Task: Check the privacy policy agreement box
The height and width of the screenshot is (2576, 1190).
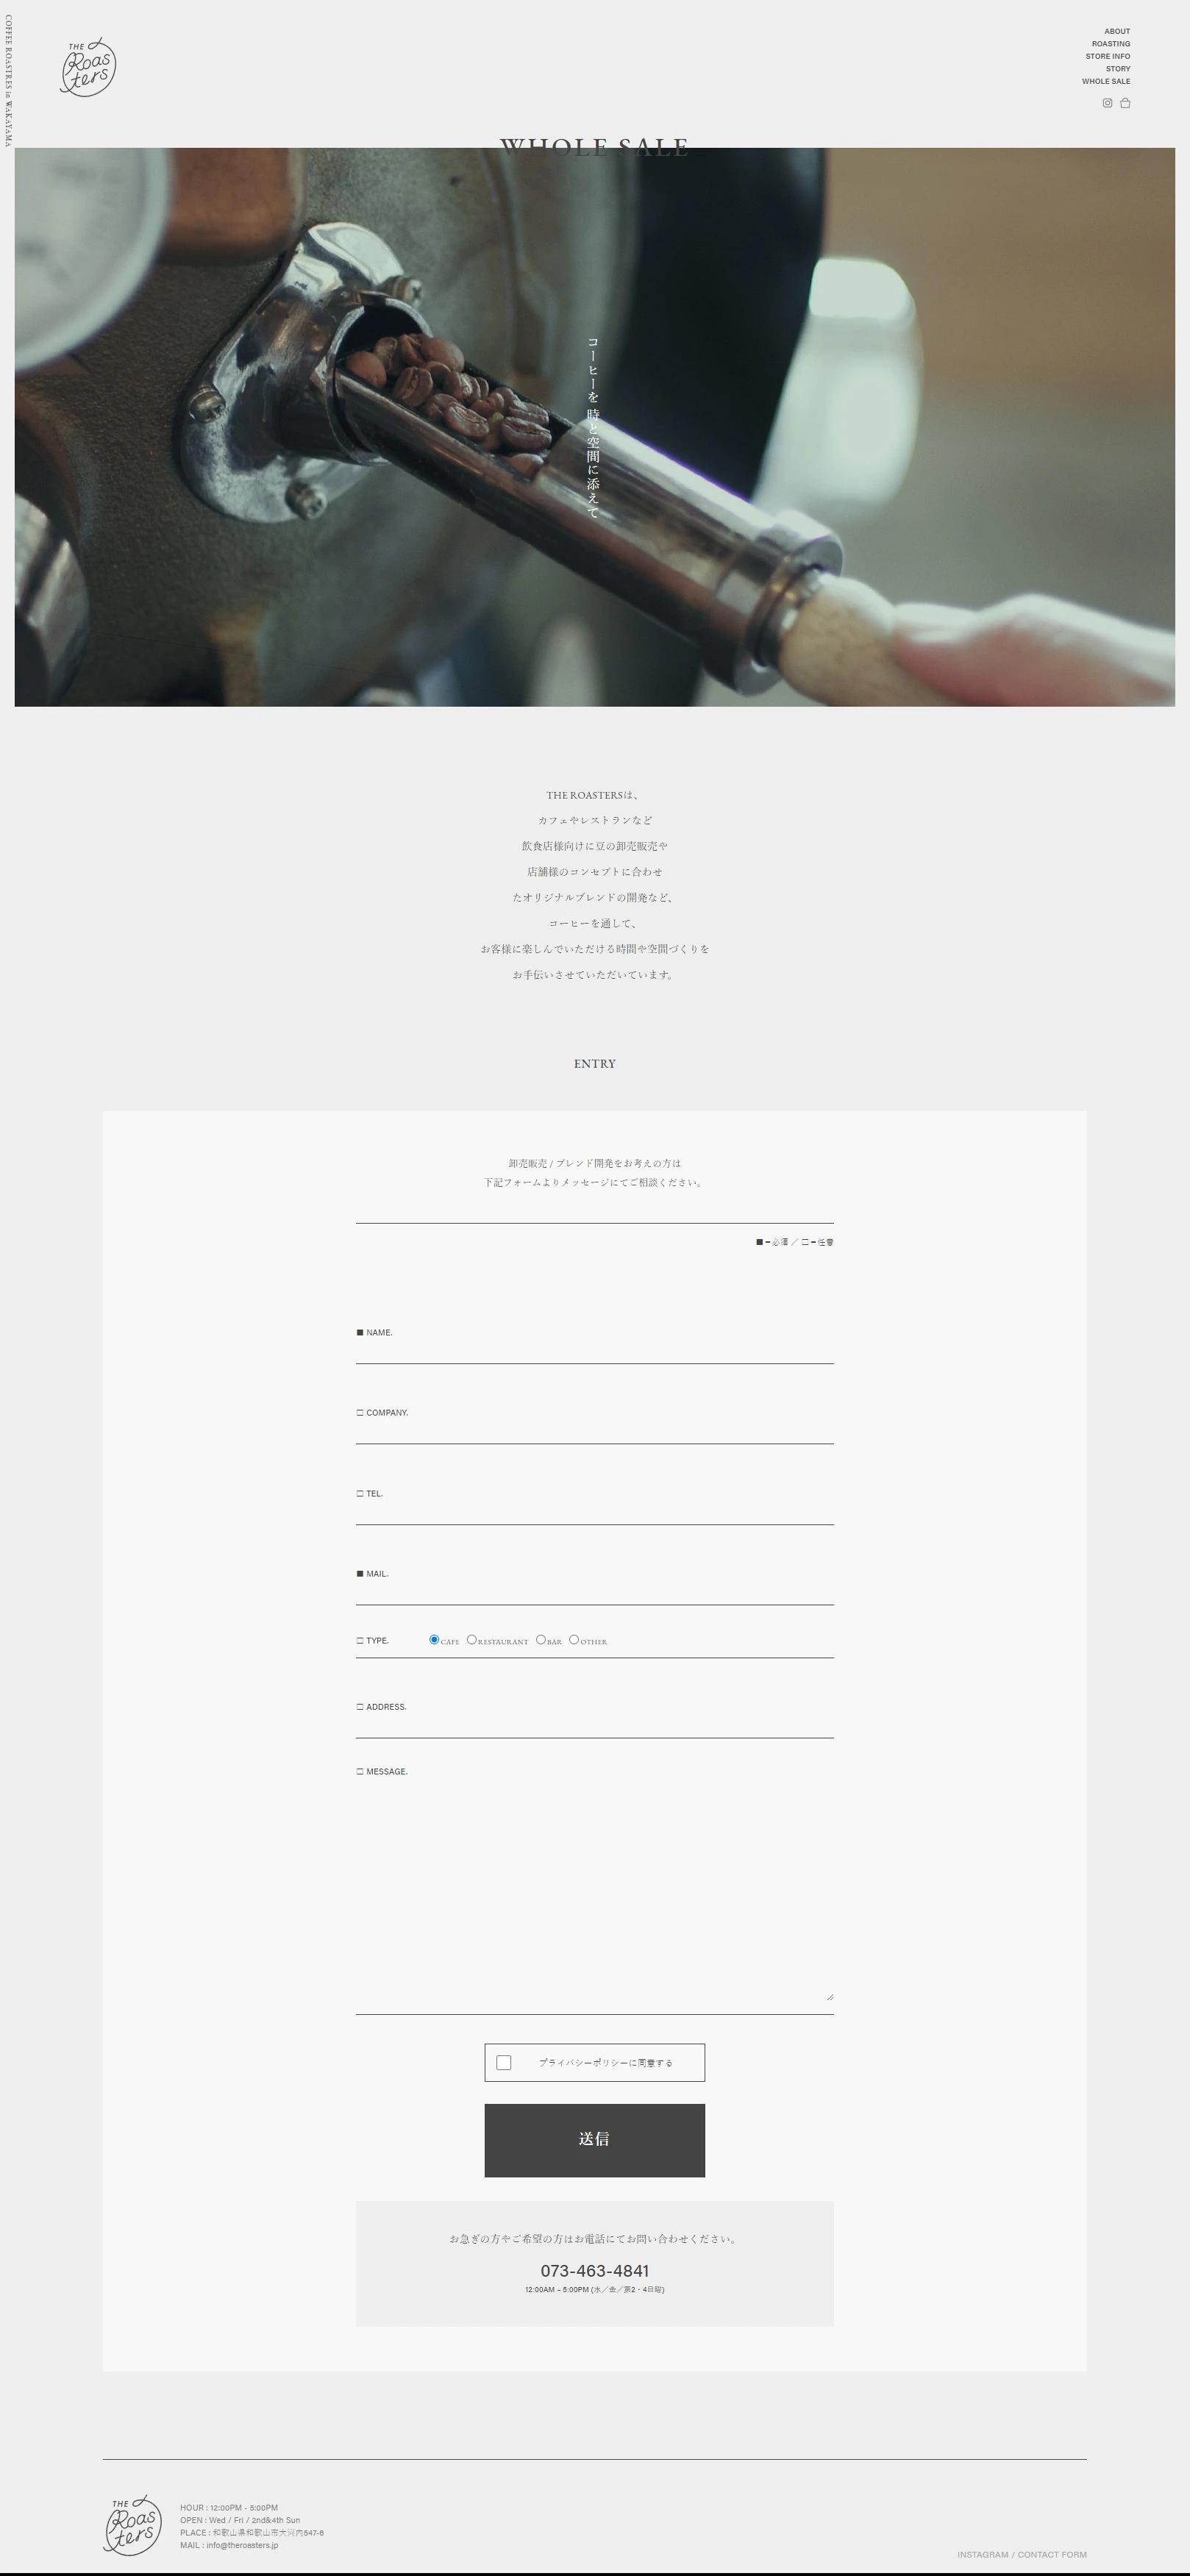Action: (x=504, y=2062)
